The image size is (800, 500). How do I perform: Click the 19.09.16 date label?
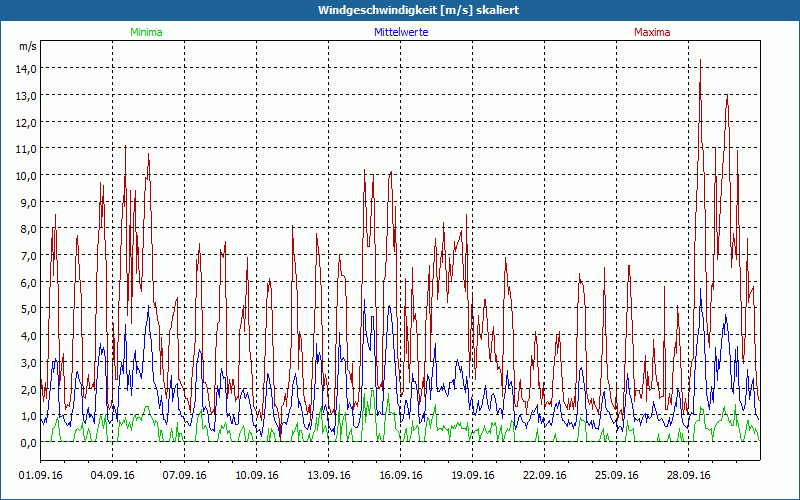[472, 475]
